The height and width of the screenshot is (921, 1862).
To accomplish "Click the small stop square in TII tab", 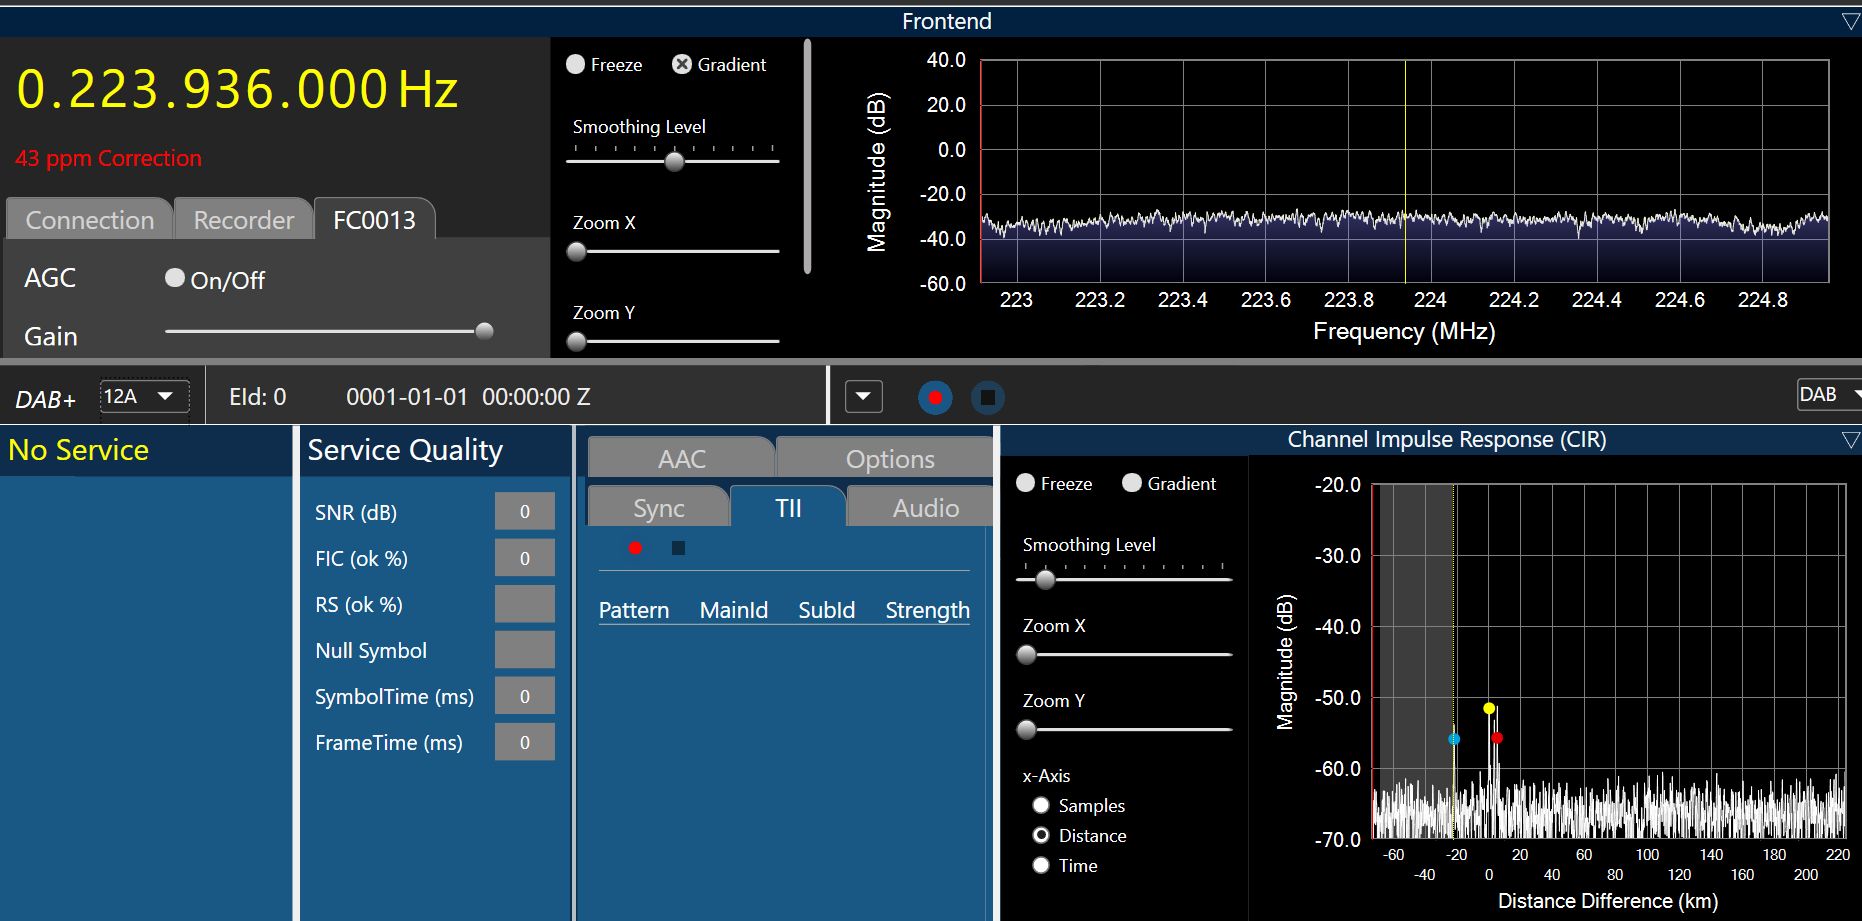I will [x=678, y=548].
